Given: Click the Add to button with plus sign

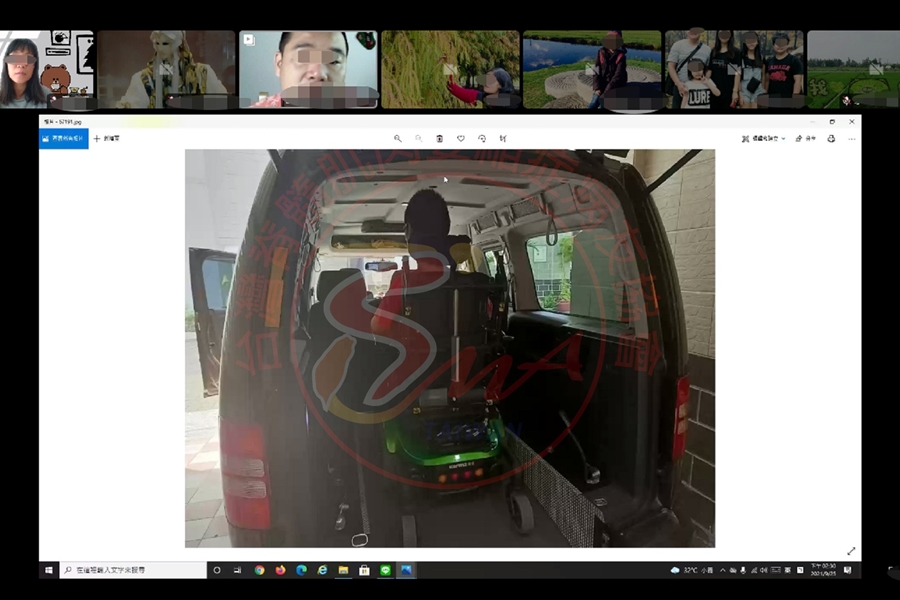Looking at the screenshot, I should click(107, 138).
